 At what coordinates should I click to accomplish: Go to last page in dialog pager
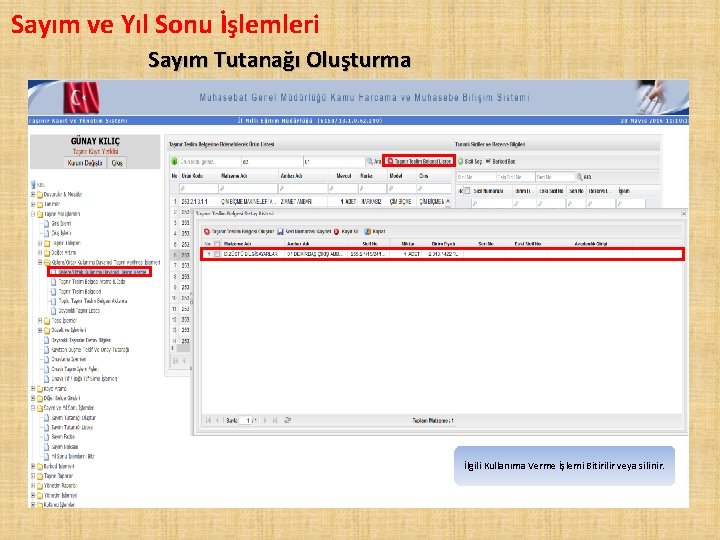(x=275, y=420)
